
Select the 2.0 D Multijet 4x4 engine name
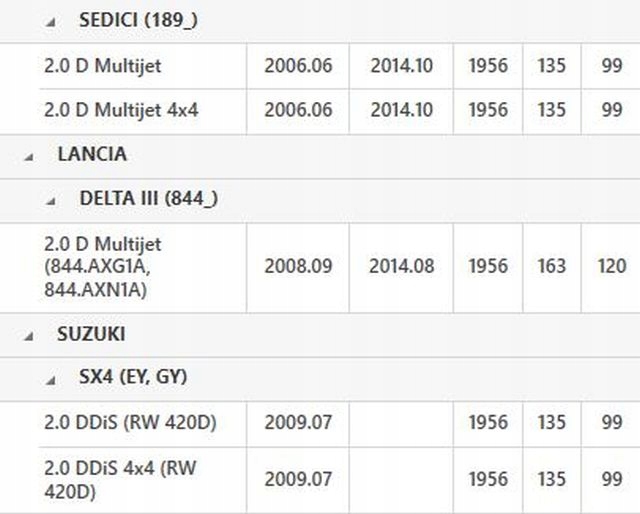point(122,110)
